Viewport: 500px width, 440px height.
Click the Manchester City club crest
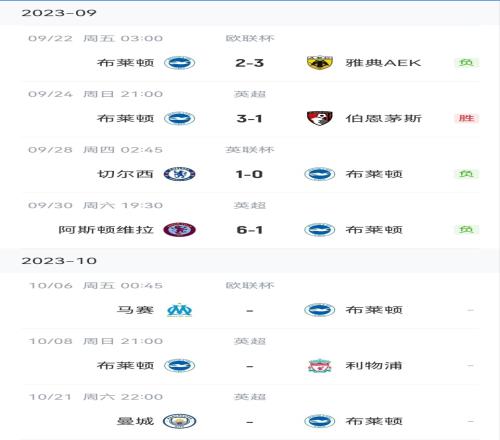click(x=179, y=421)
